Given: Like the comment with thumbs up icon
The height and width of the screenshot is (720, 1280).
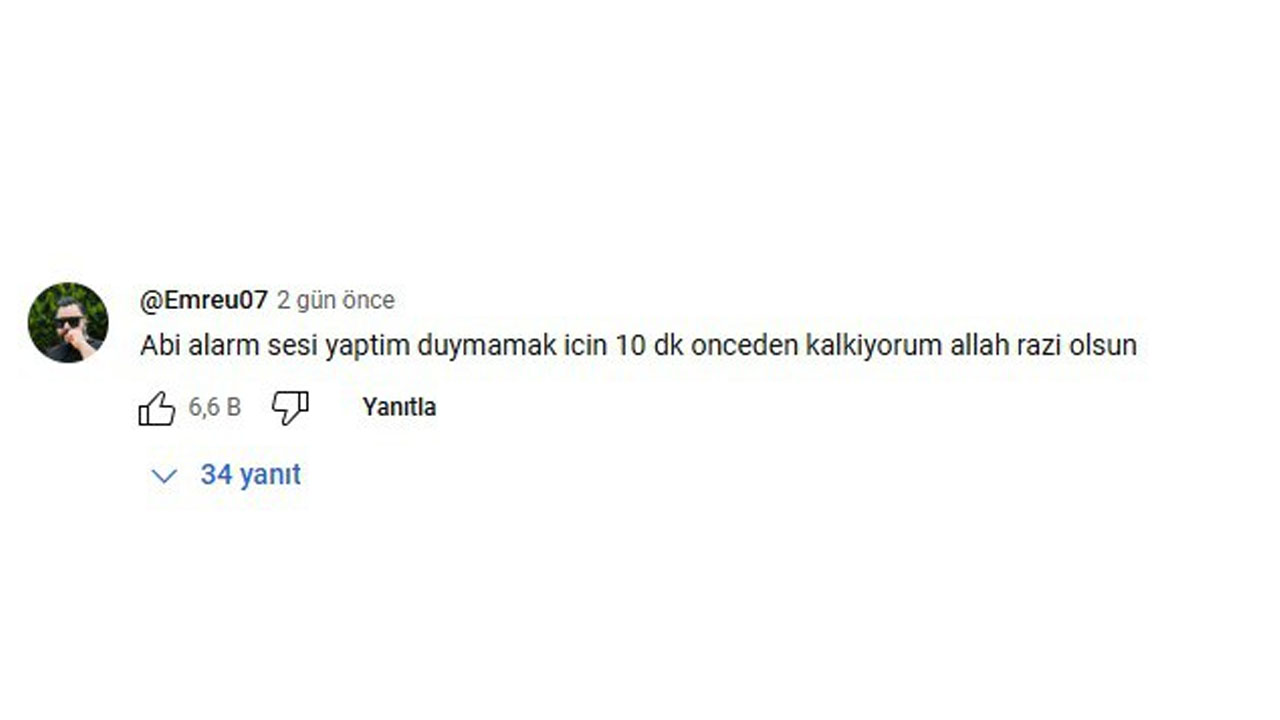Looking at the screenshot, I should tap(157, 408).
